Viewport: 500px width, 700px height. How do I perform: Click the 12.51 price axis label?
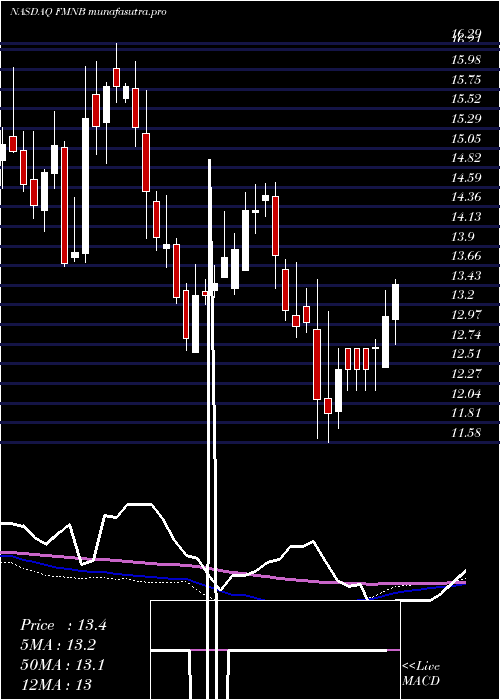pos(466,354)
